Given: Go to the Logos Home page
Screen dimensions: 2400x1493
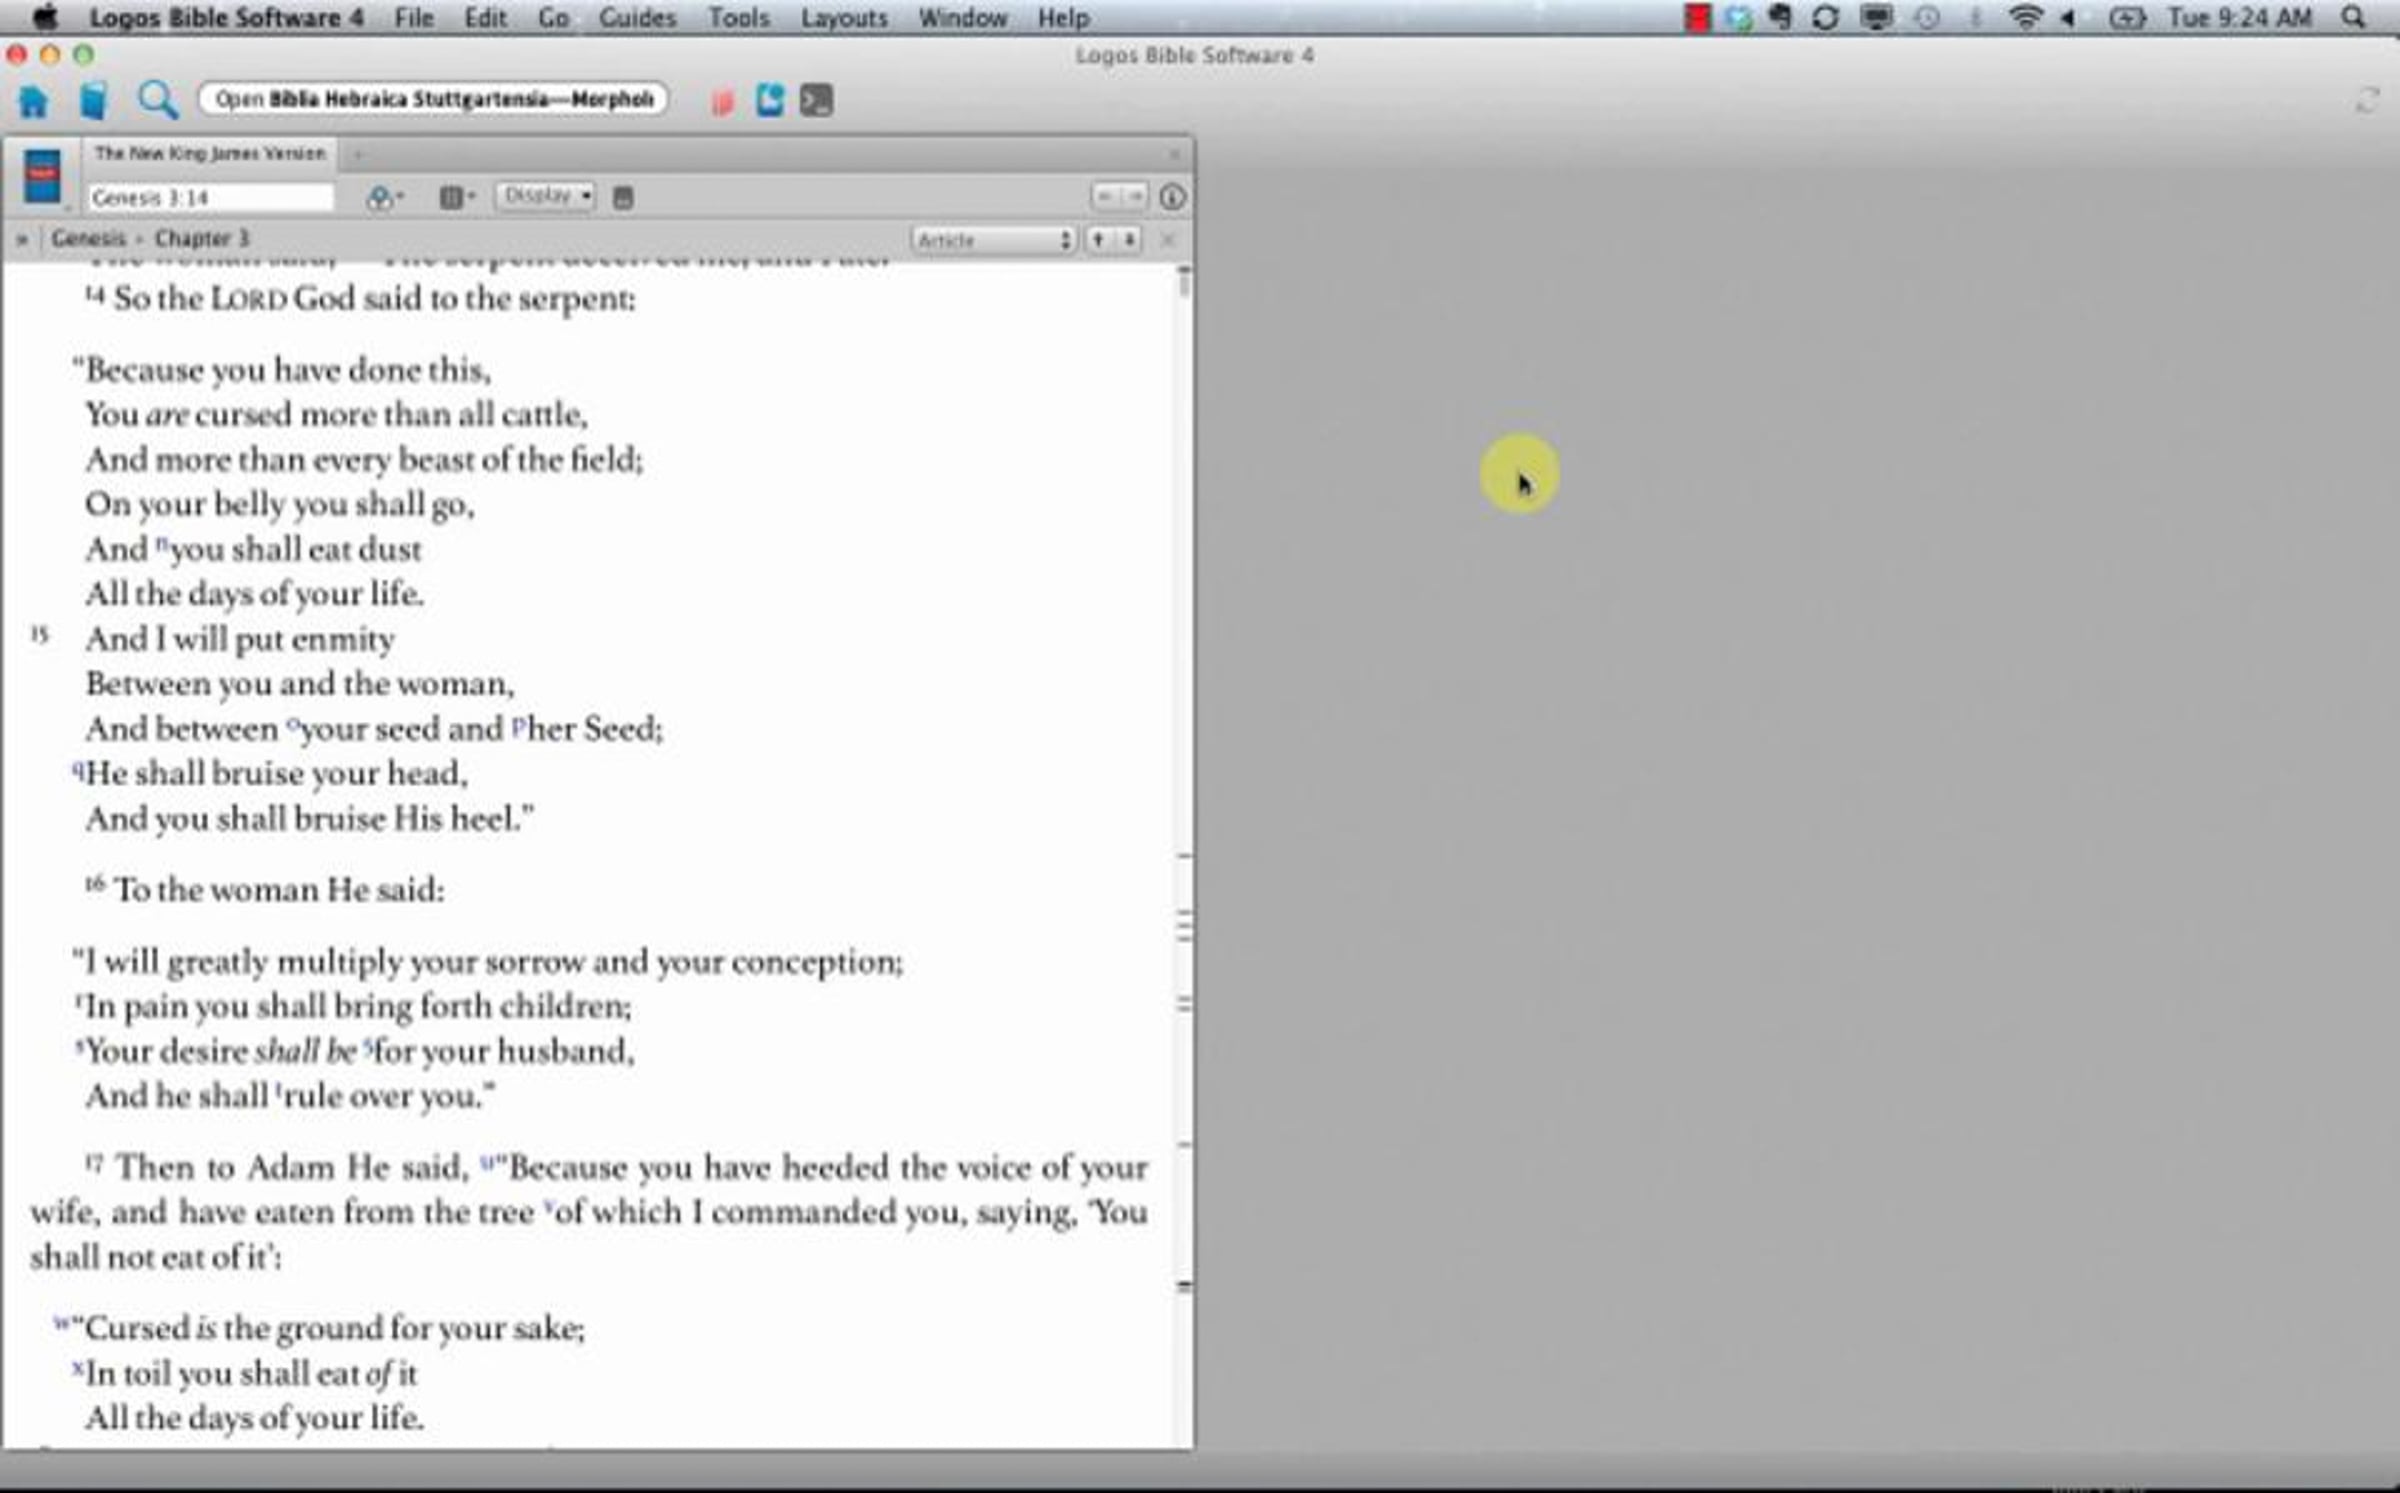Looking at the screenshot, I should pyautogui.click(x=33, y=101).
